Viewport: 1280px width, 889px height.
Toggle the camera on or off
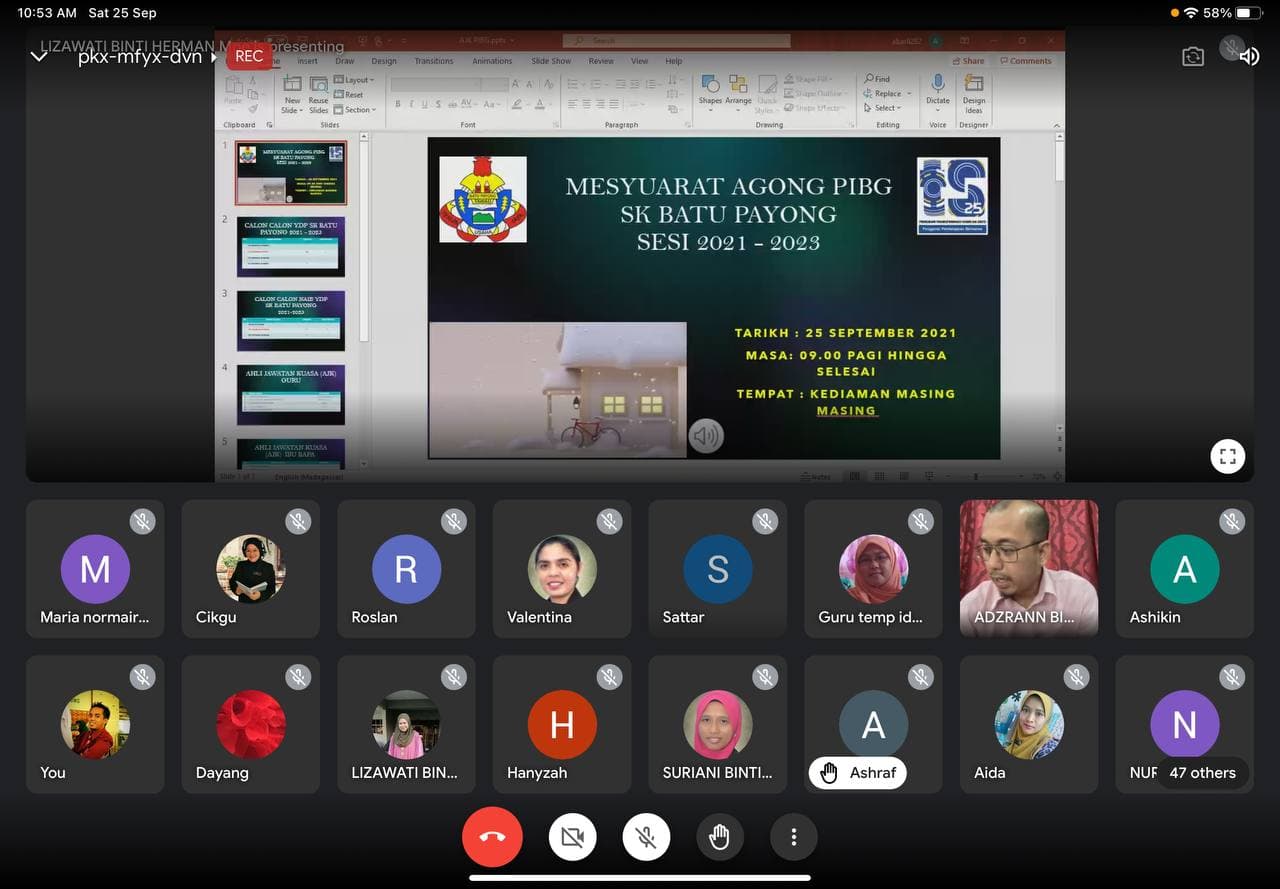click(573, 837)
